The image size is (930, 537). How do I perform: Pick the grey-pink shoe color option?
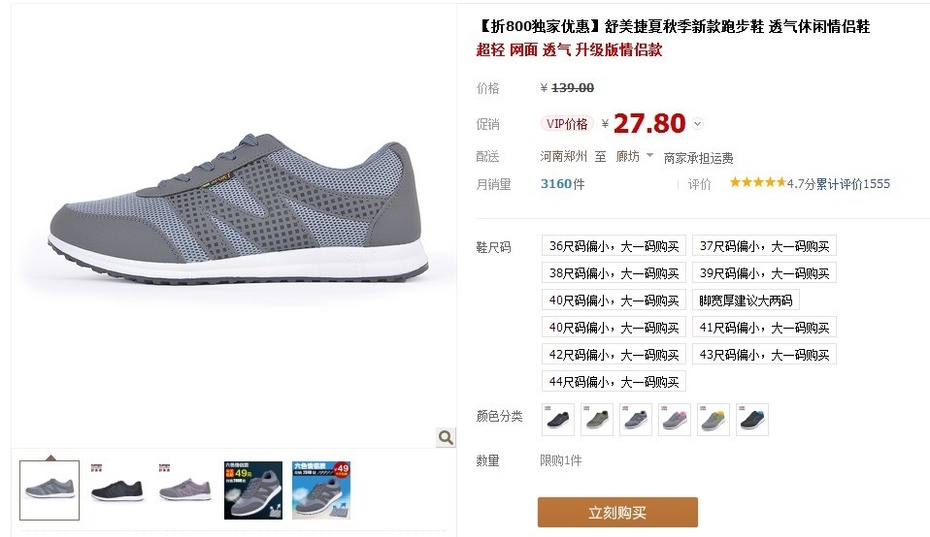[x=674, y=420]
